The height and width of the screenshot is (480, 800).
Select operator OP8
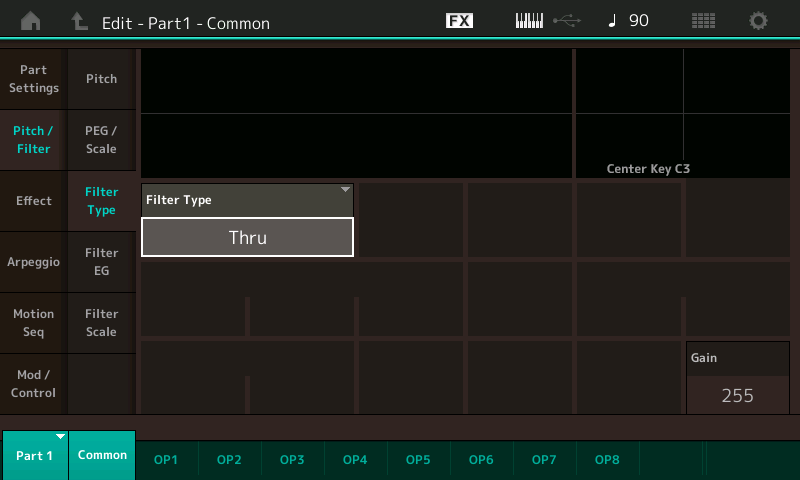(607, 460)
